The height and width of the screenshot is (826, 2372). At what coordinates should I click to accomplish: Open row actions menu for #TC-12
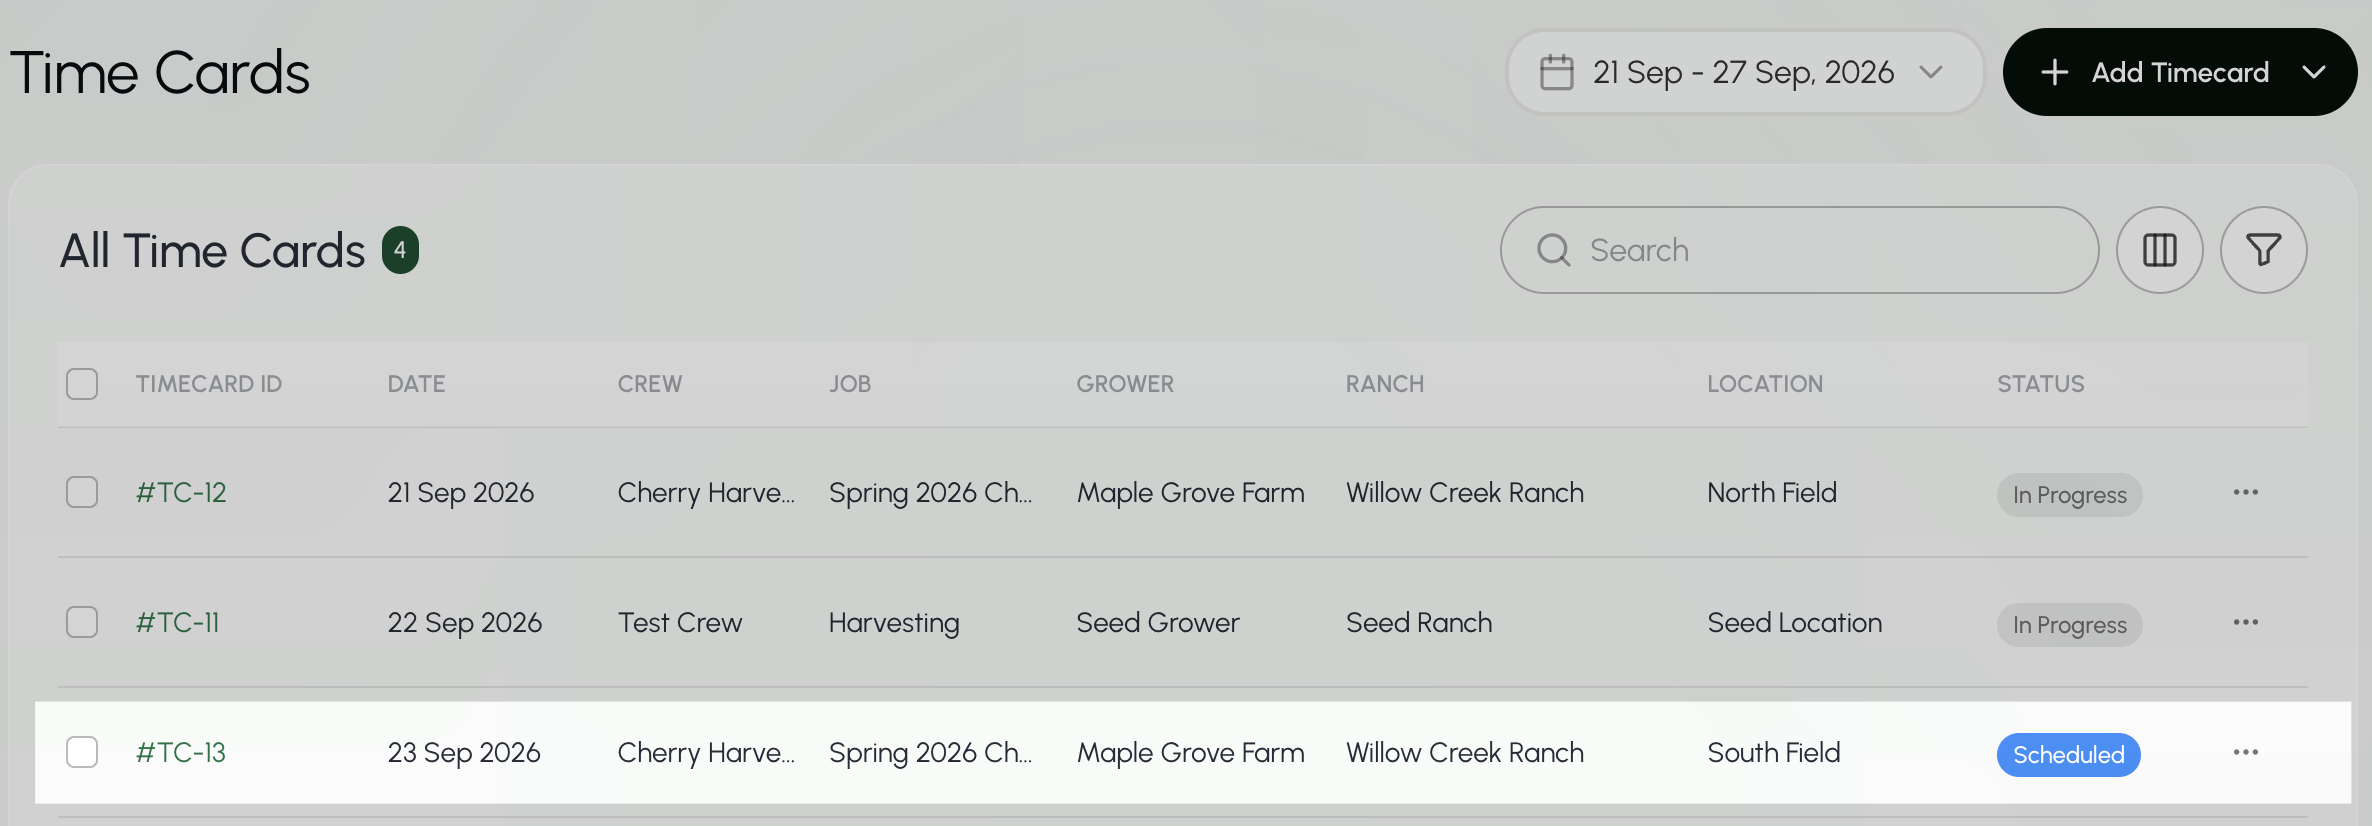(x=2245, y=492)
